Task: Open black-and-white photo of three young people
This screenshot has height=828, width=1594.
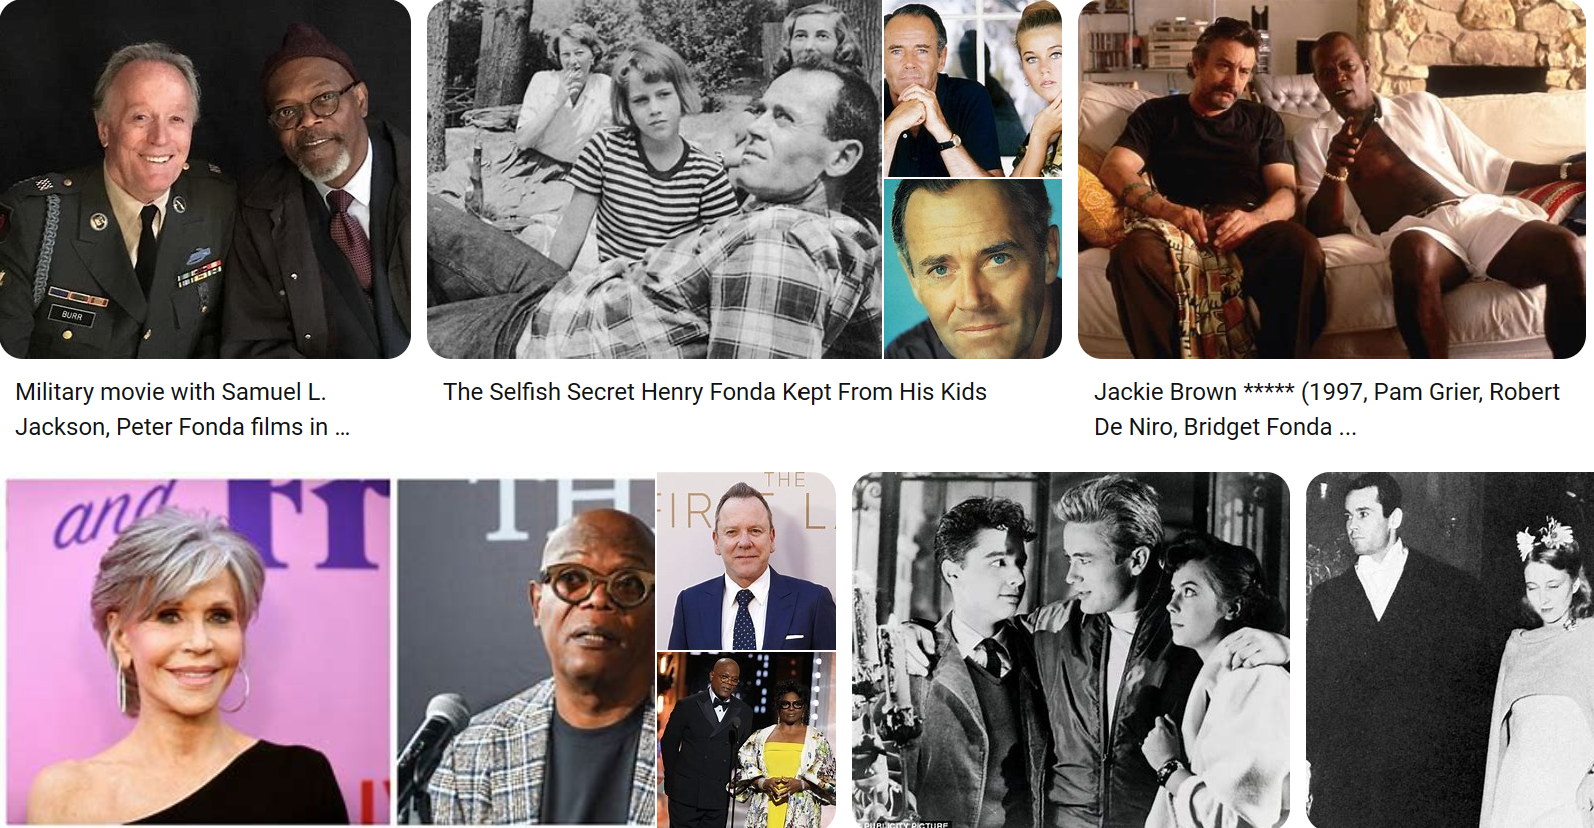Action: (x=1071, y=650)
